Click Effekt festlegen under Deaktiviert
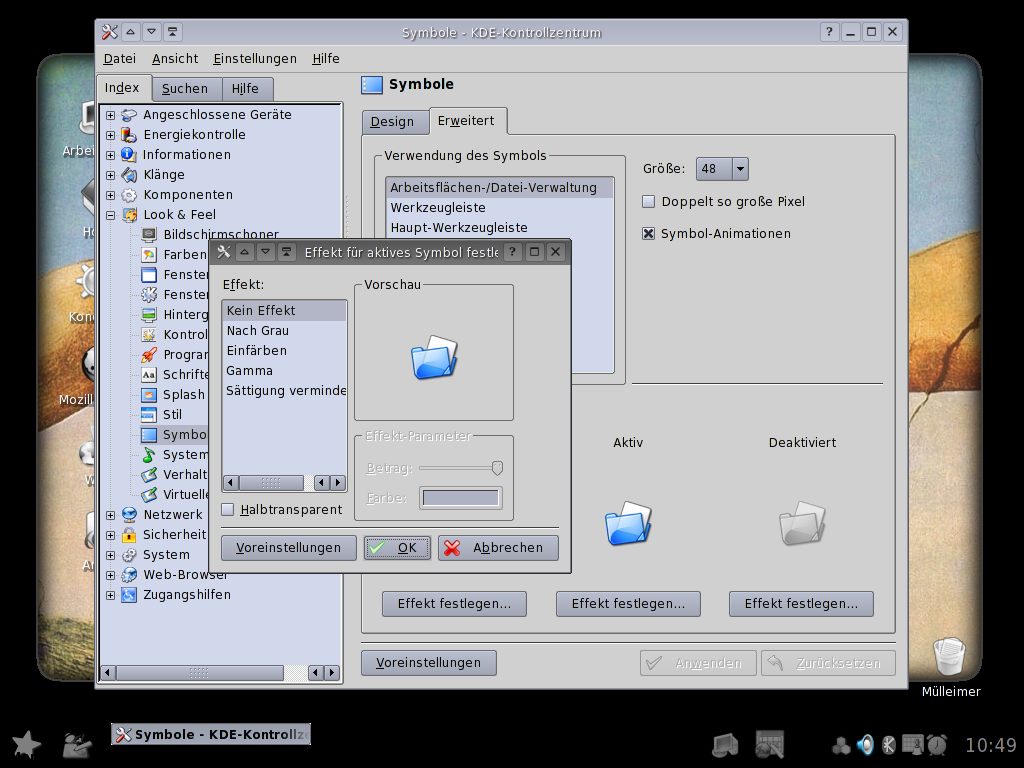Image resolution: width=1024 pixels, height=768 pixels. (801, 604)
